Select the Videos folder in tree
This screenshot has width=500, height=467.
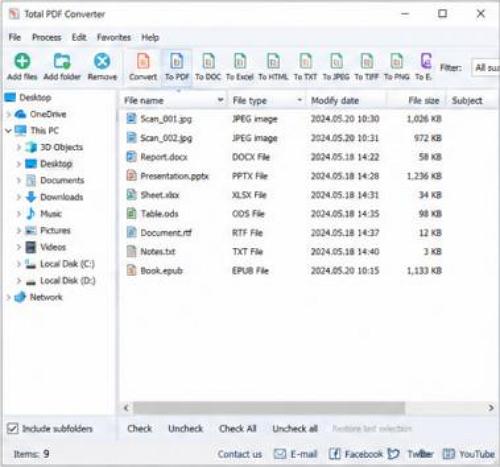point(53,247)
